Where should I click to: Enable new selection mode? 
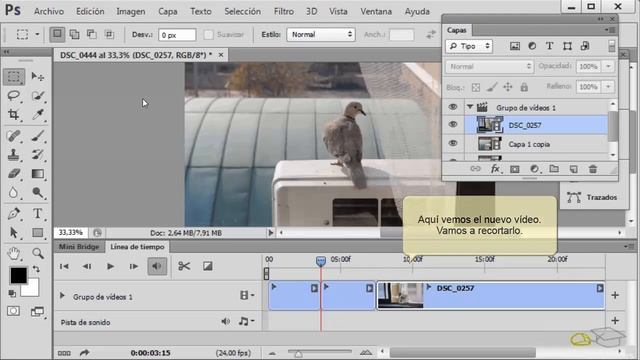click(x=57, y=34)
